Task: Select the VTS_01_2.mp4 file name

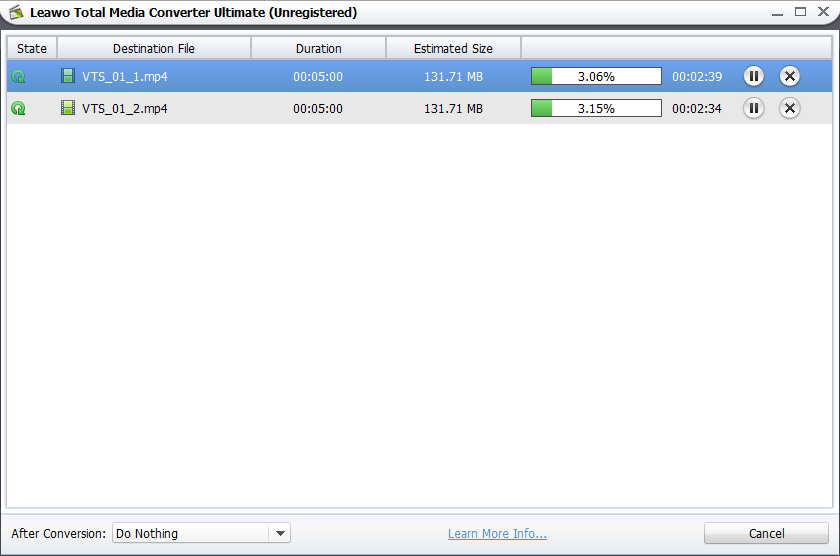Action: [x=124, y=109]
